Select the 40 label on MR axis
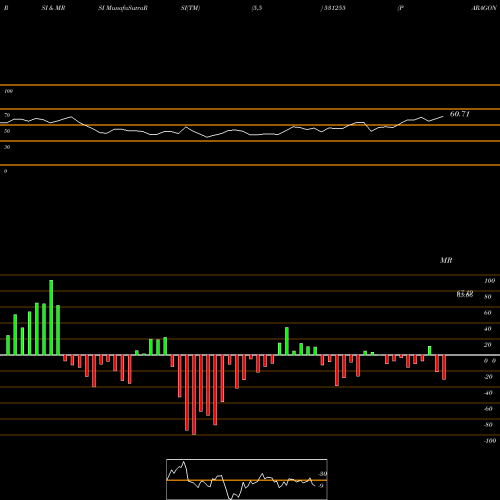 click(488, 329)
